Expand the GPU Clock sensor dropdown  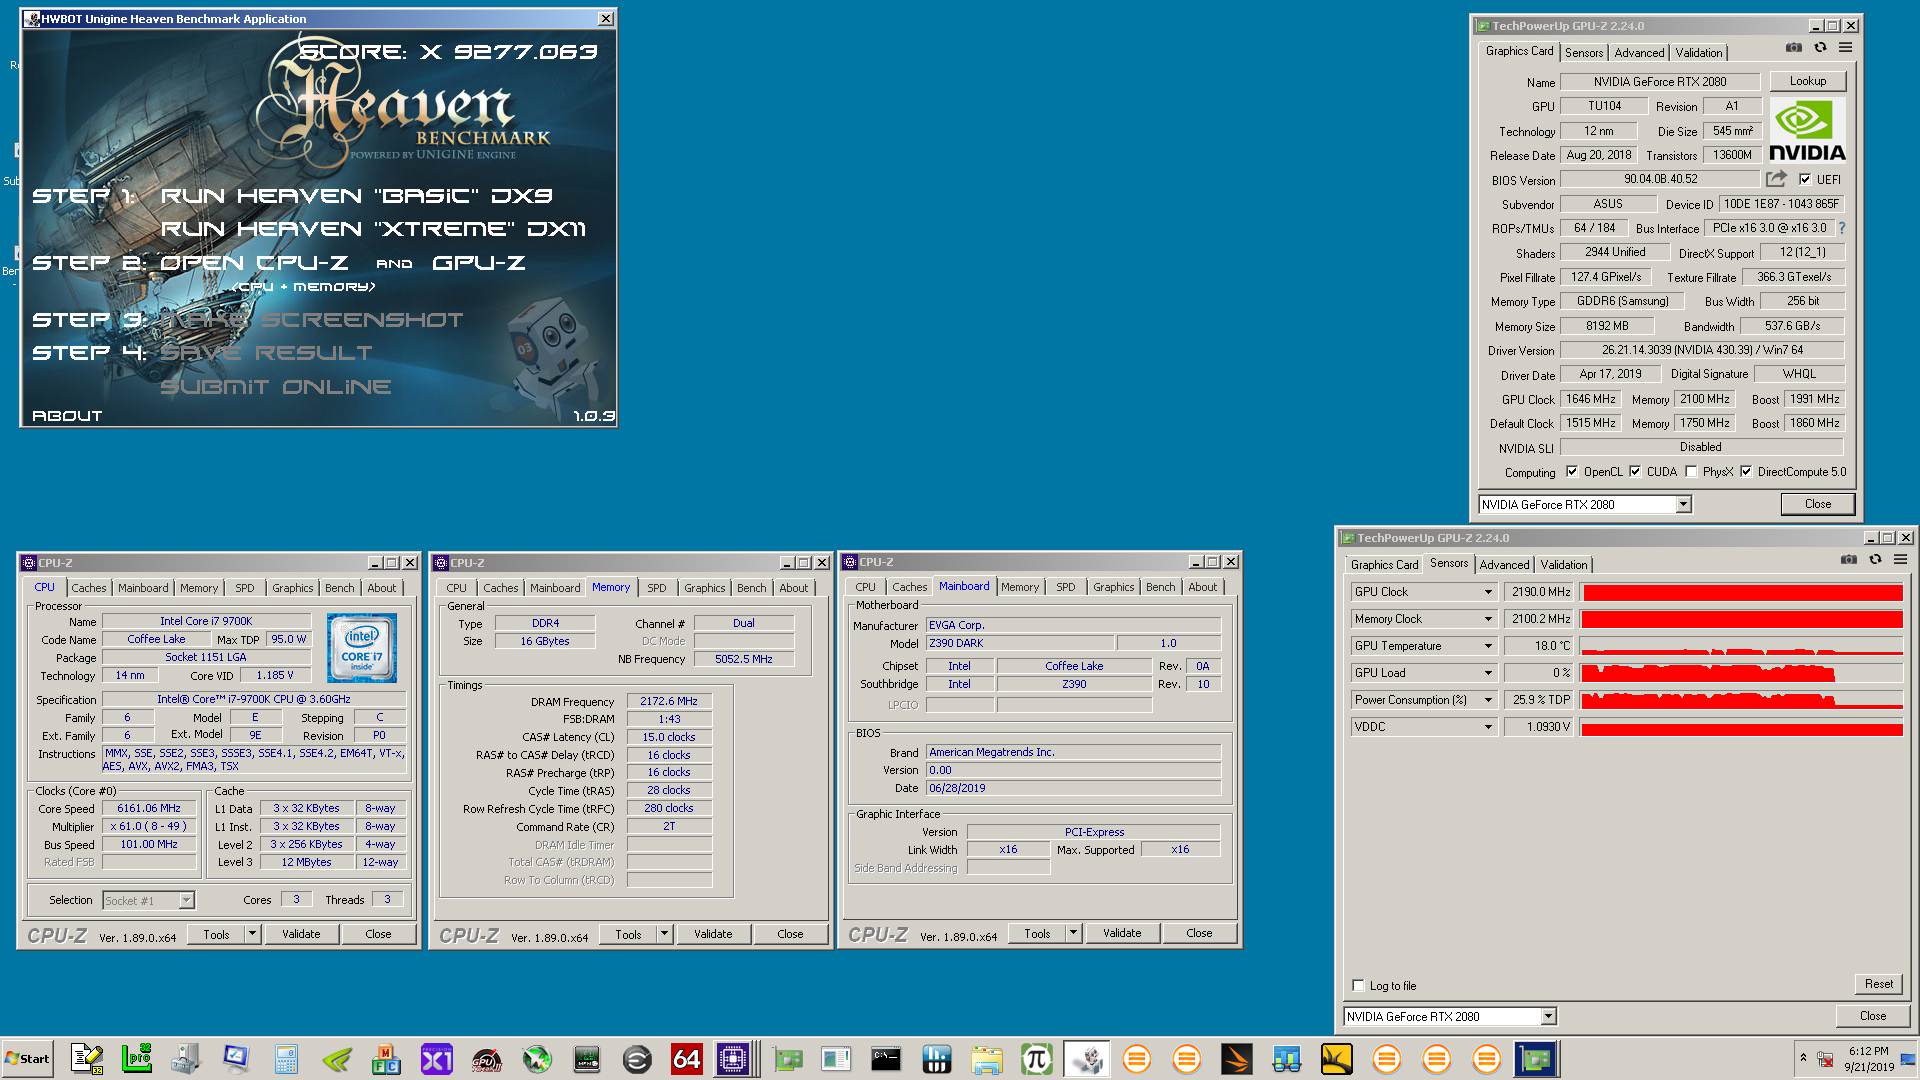coord(1488,592)
